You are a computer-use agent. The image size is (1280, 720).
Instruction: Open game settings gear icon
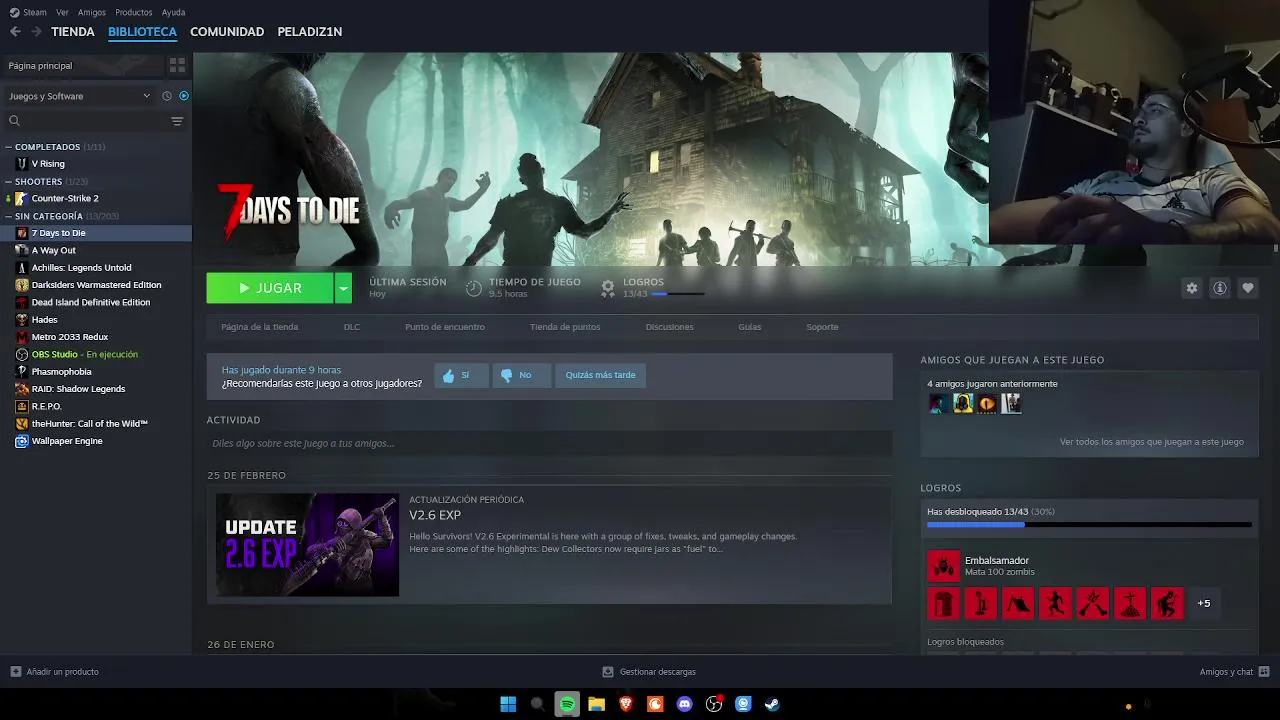[1191, 288]
